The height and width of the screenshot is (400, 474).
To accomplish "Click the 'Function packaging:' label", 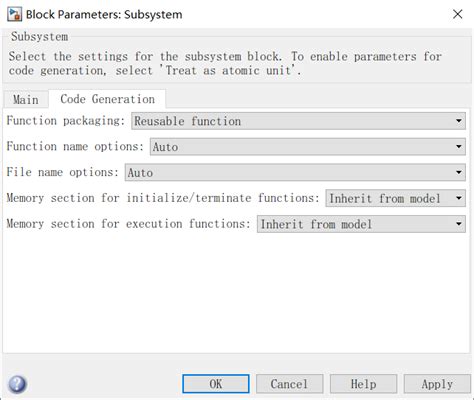I will [65, 121].
